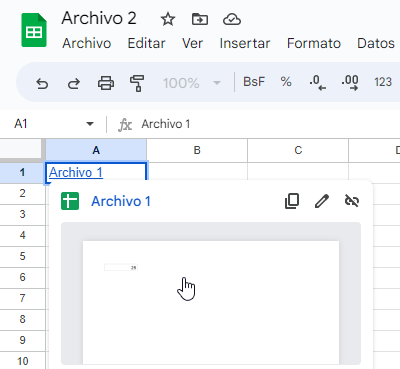
Task: Select row 7 header
Action: [22, 298]
